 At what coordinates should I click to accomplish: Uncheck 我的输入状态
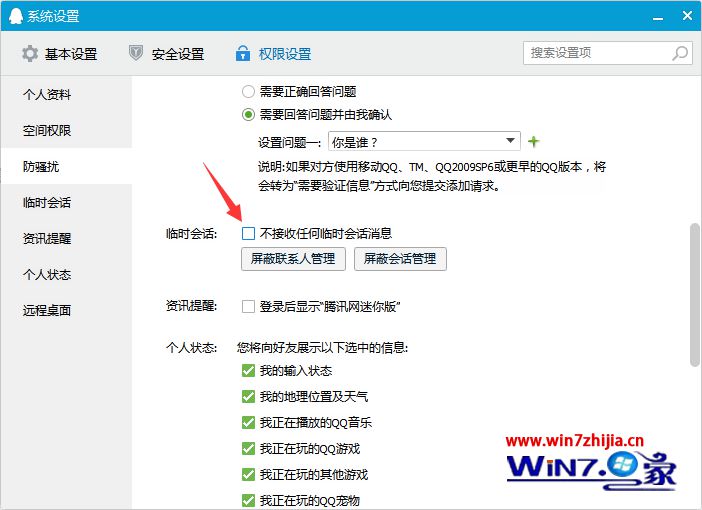[x=248, y=371]
